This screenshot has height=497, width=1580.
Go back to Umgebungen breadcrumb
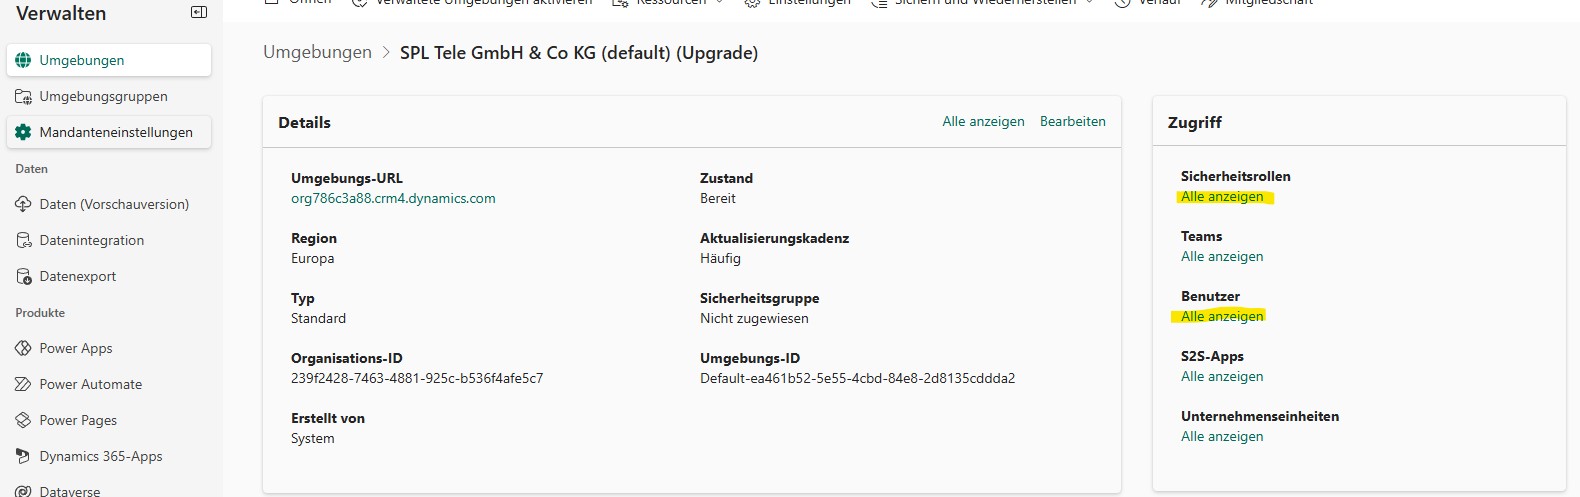click(x=317, y=52)
